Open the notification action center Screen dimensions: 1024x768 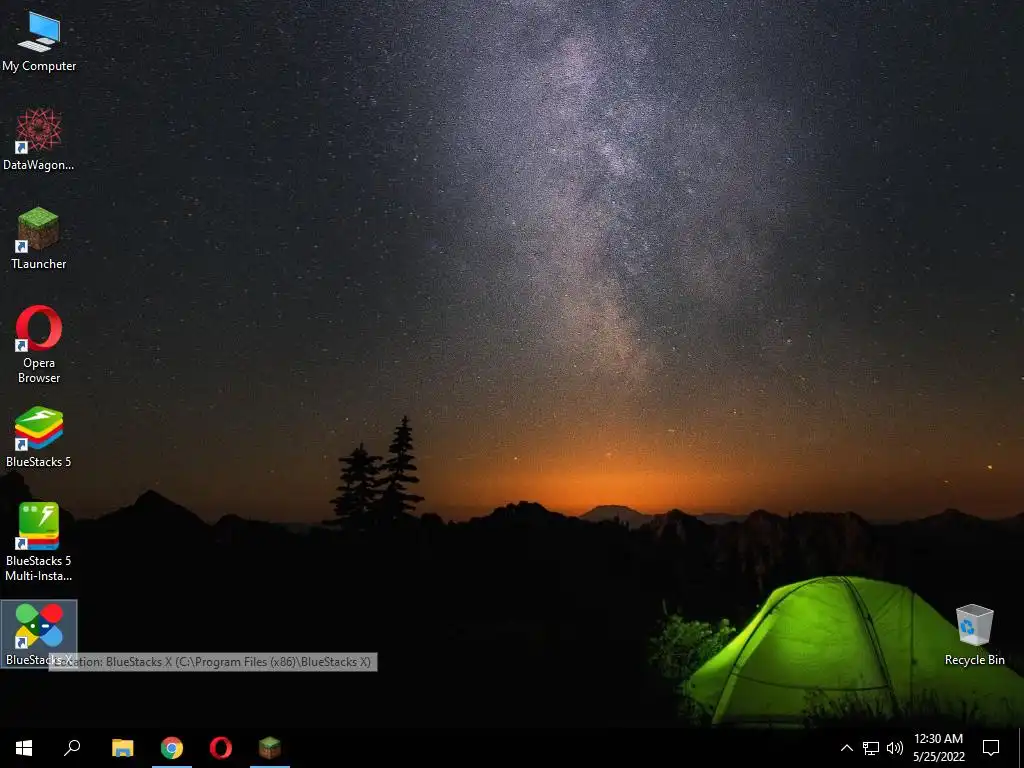coord(991,748)
